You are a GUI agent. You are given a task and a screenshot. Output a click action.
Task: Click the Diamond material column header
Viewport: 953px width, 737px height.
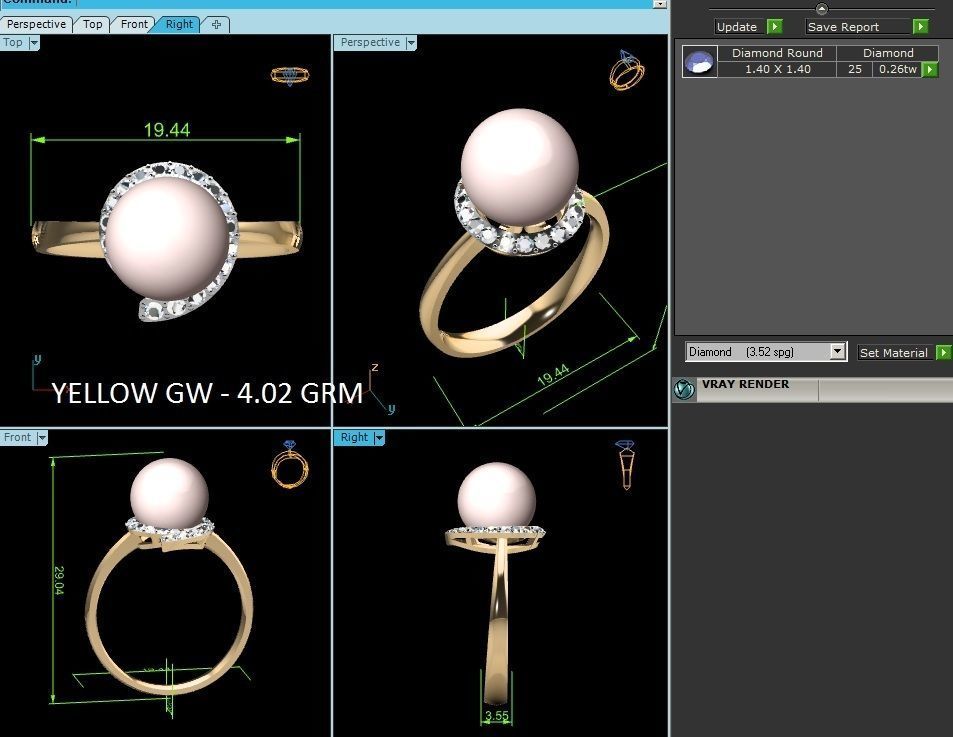888,53
